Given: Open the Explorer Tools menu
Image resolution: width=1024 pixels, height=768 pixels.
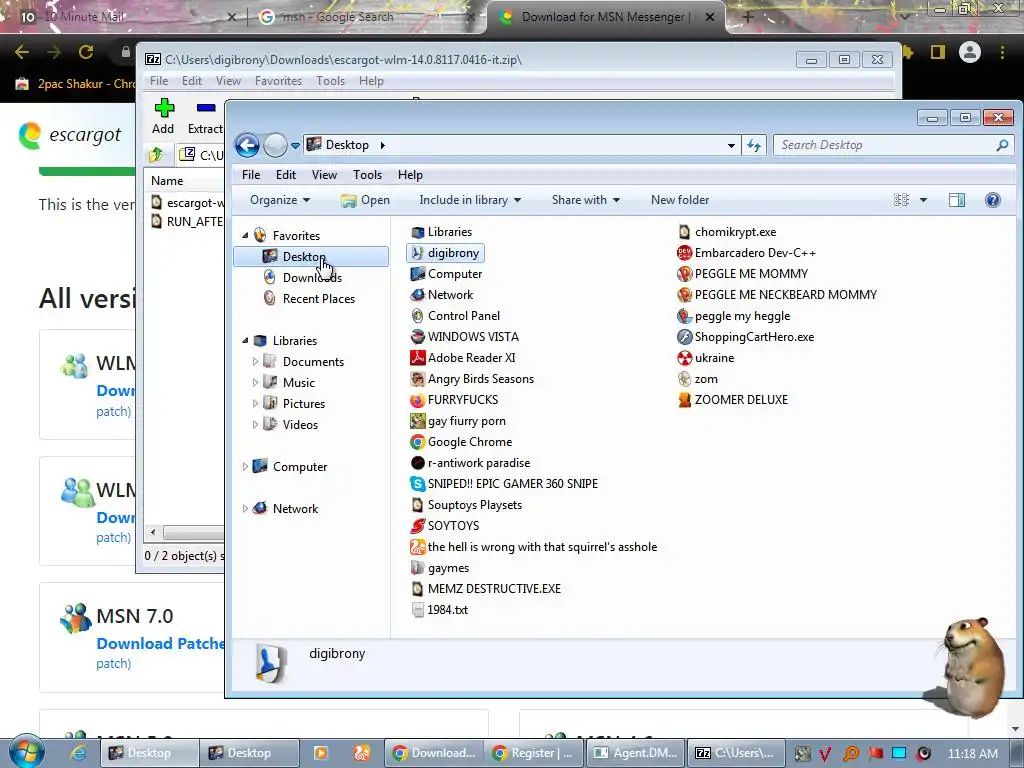Looking at the screenshot, I should 367,175.
